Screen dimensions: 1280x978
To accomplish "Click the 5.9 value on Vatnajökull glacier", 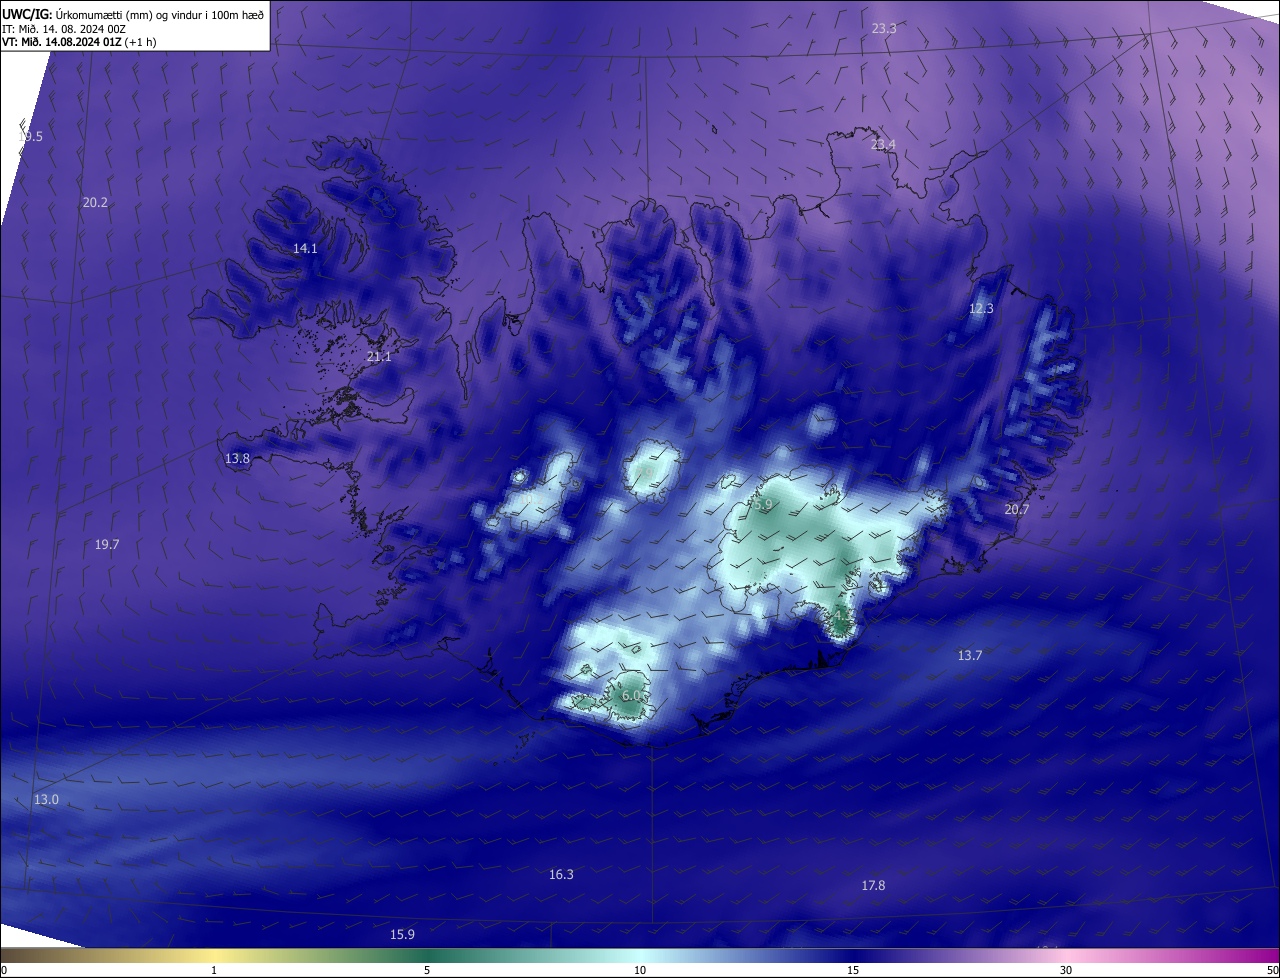I will [763, 506].
